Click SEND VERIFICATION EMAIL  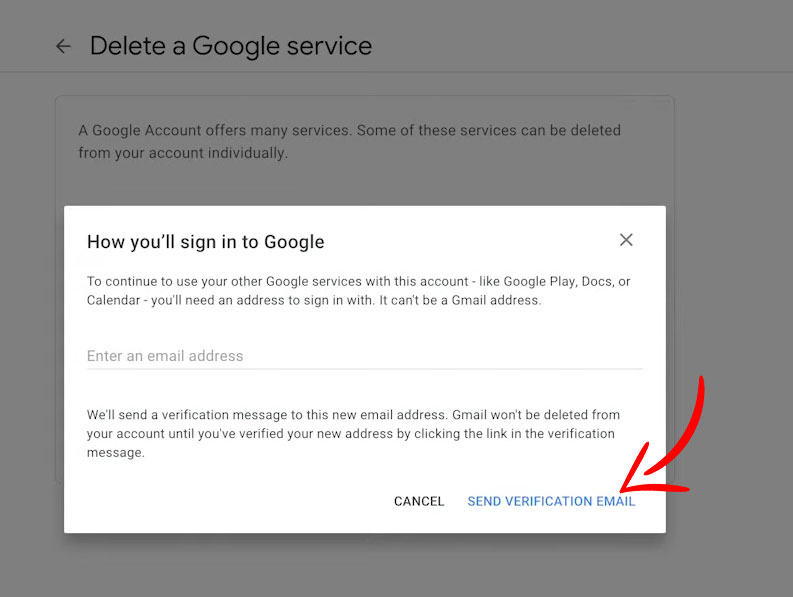click(x=551, y=501)
